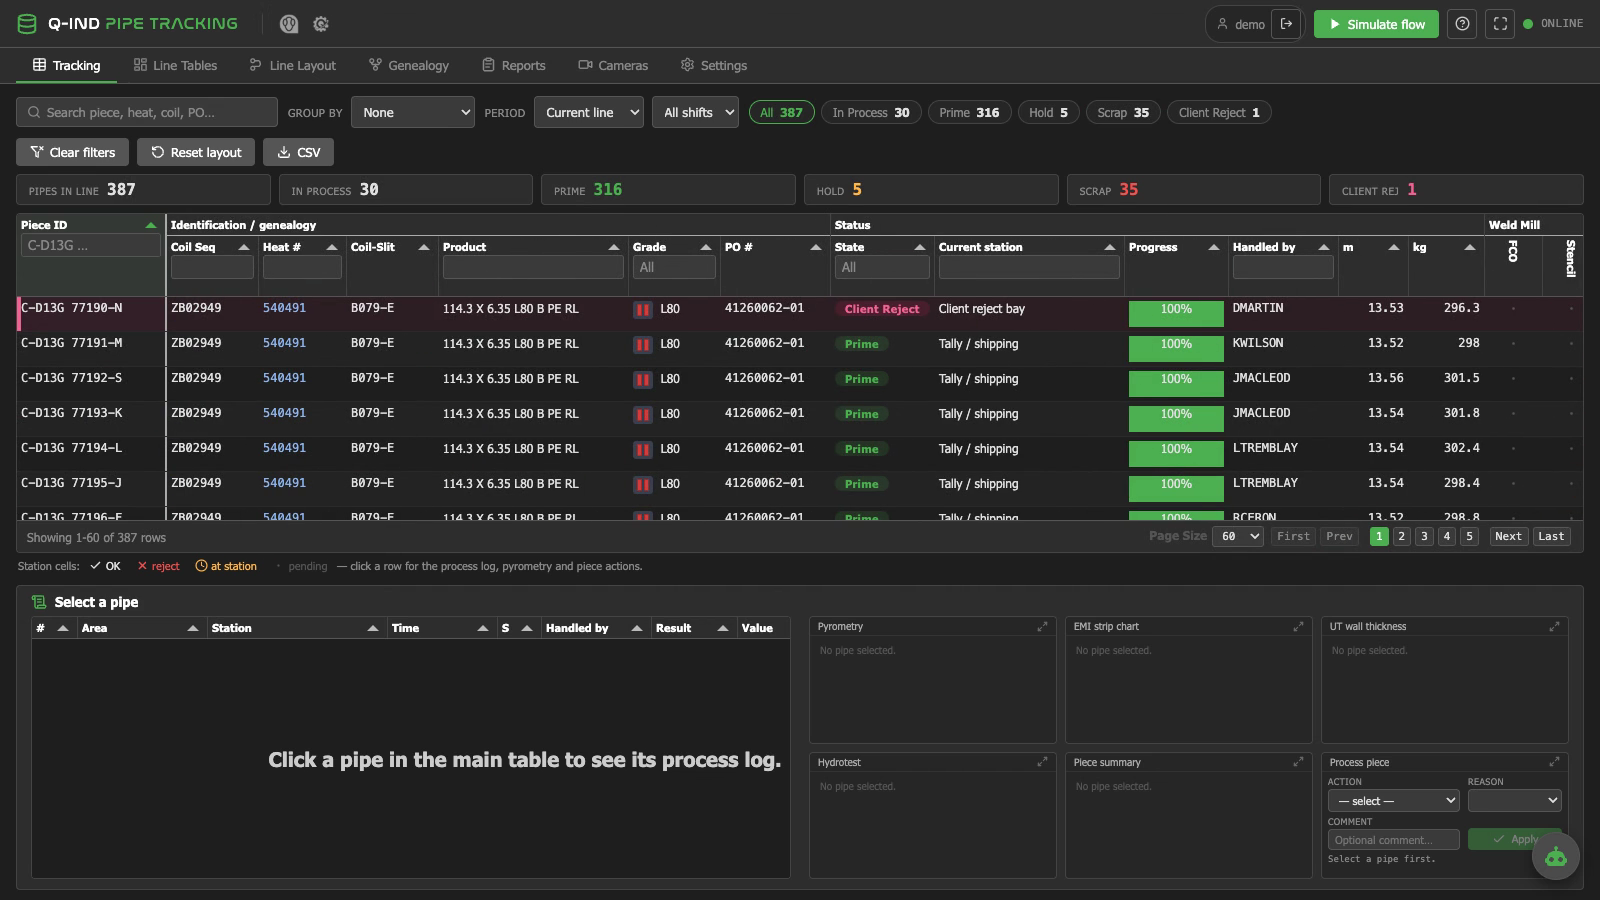The width and height of the screenshot is (1600, 900).
Task: Expand the EMI strip chart panel
Action: [x=1298, y=627]
